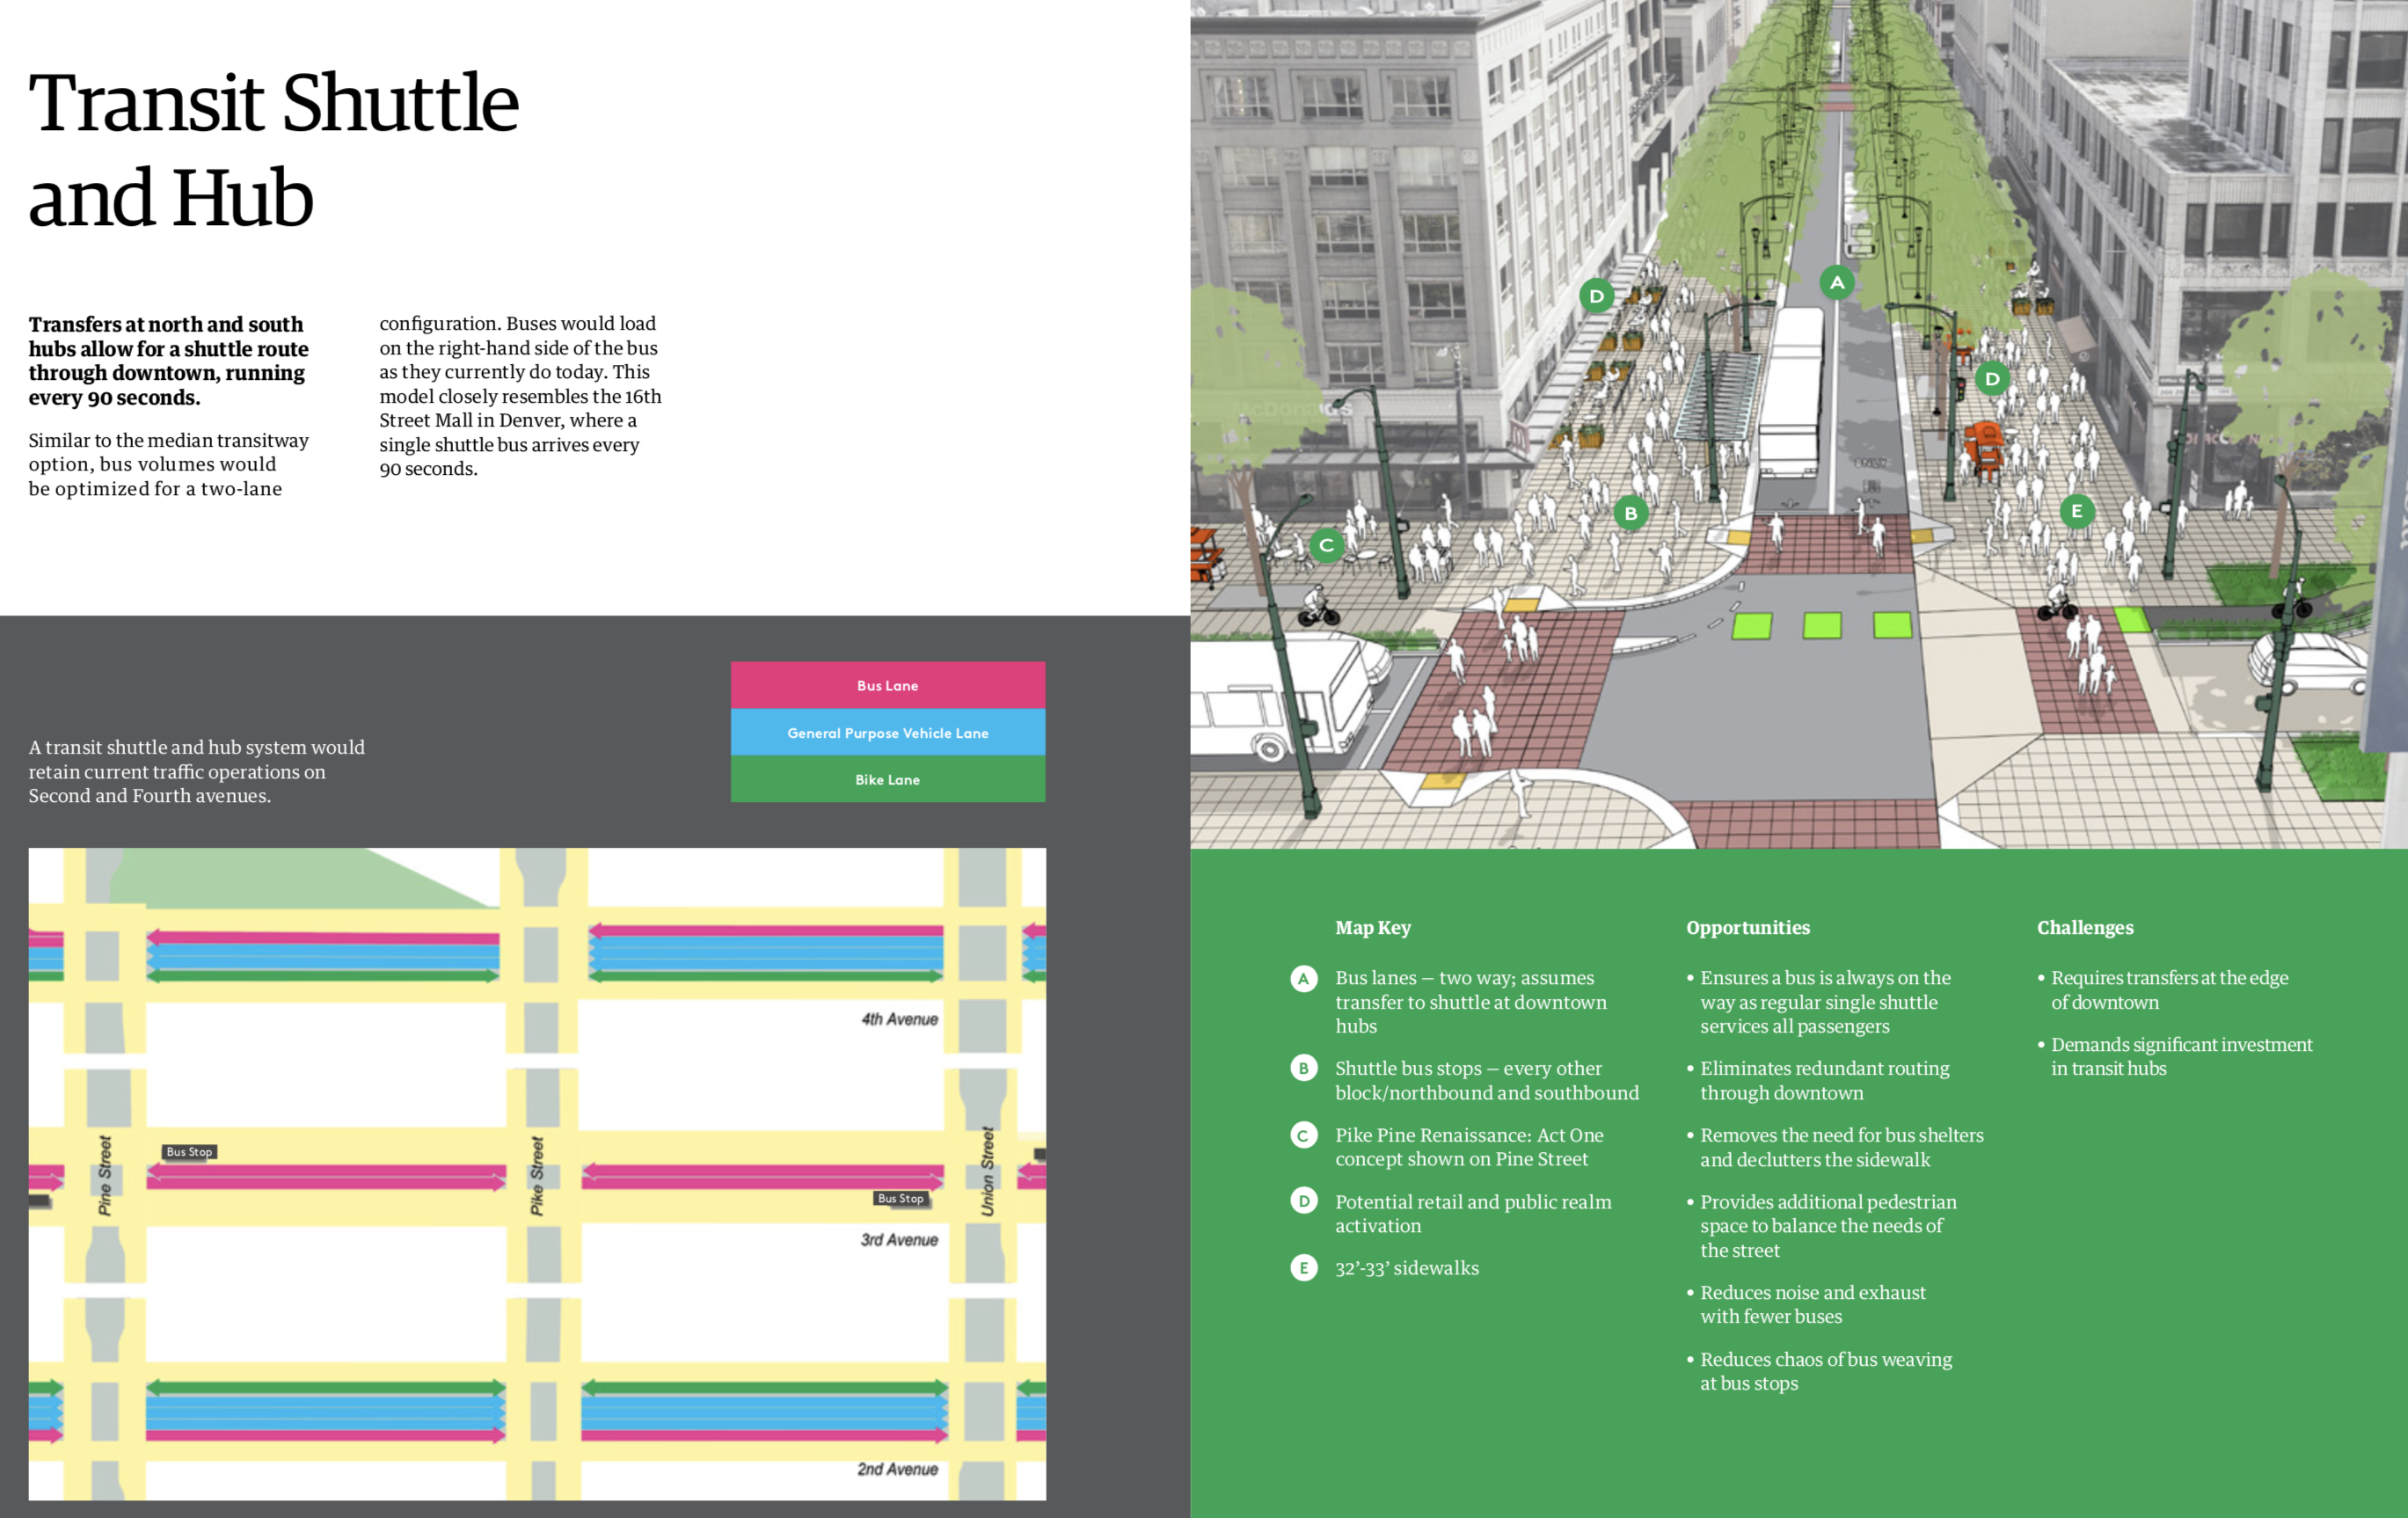The height and width of the screenshot is (1518, 2408).
Task: Click the D marker on the right sidewalk
Action: [1992, 379]
